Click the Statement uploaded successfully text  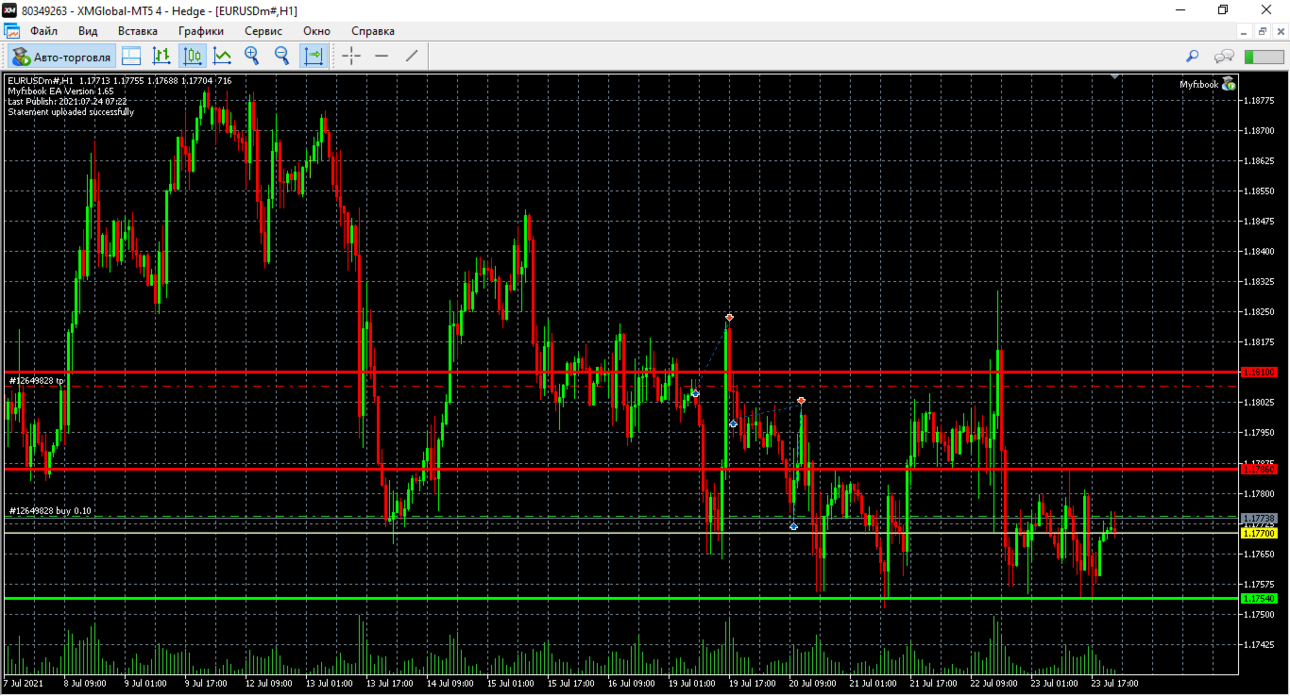[71, 112]
